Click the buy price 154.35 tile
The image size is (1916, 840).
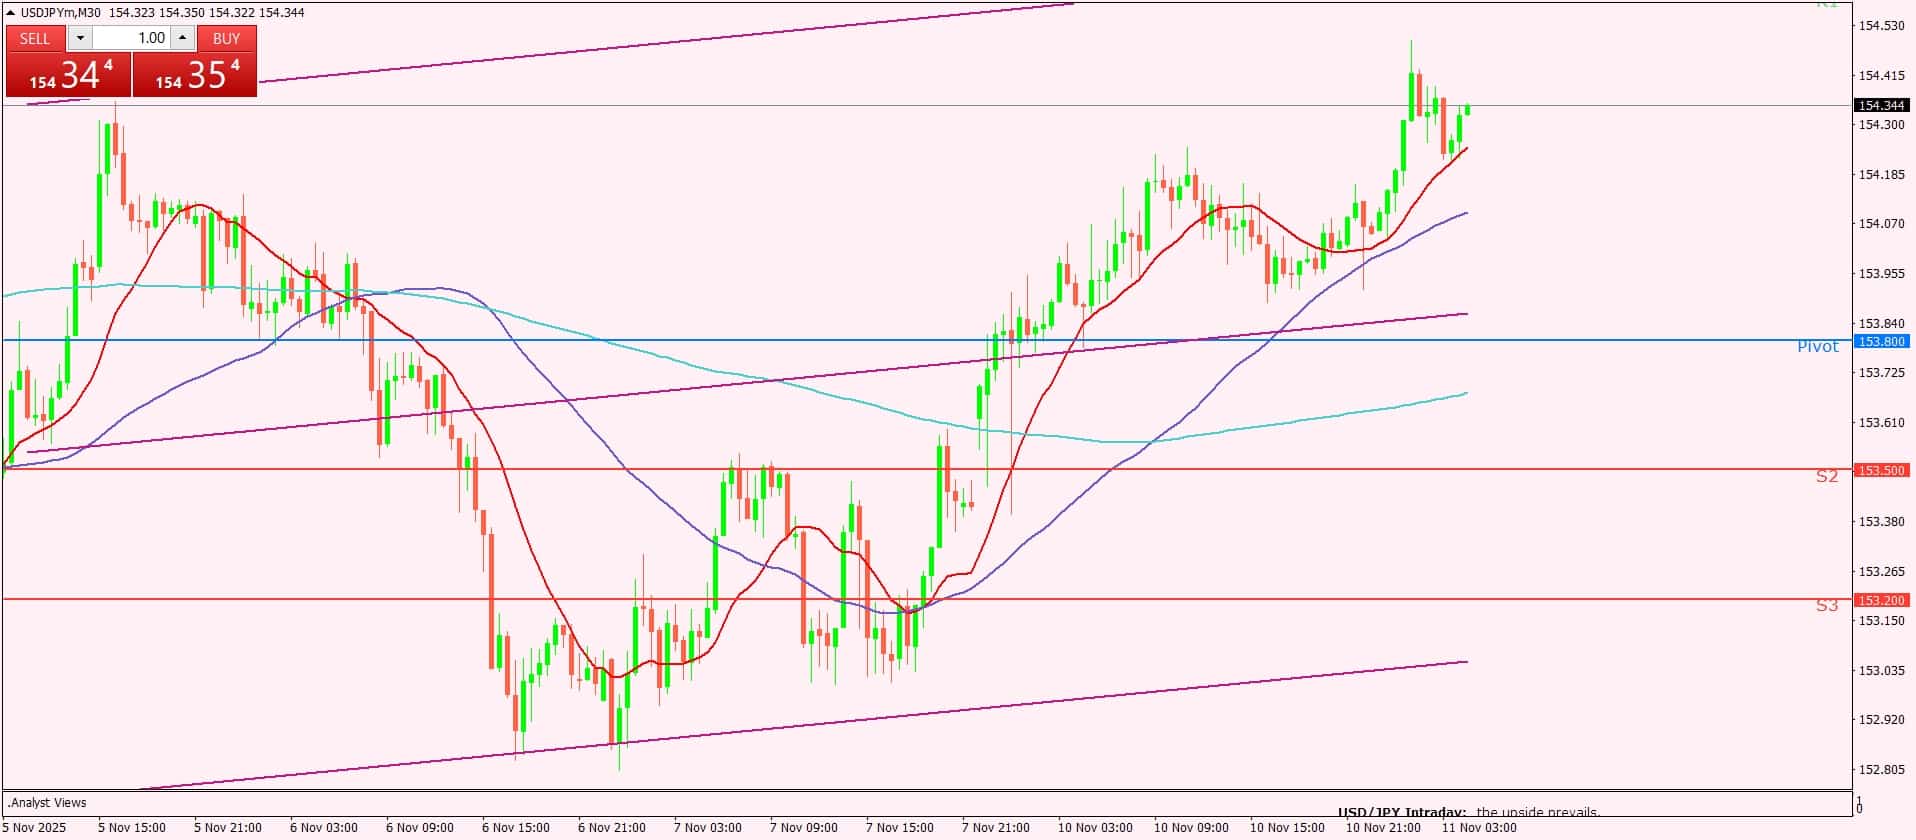195,75
